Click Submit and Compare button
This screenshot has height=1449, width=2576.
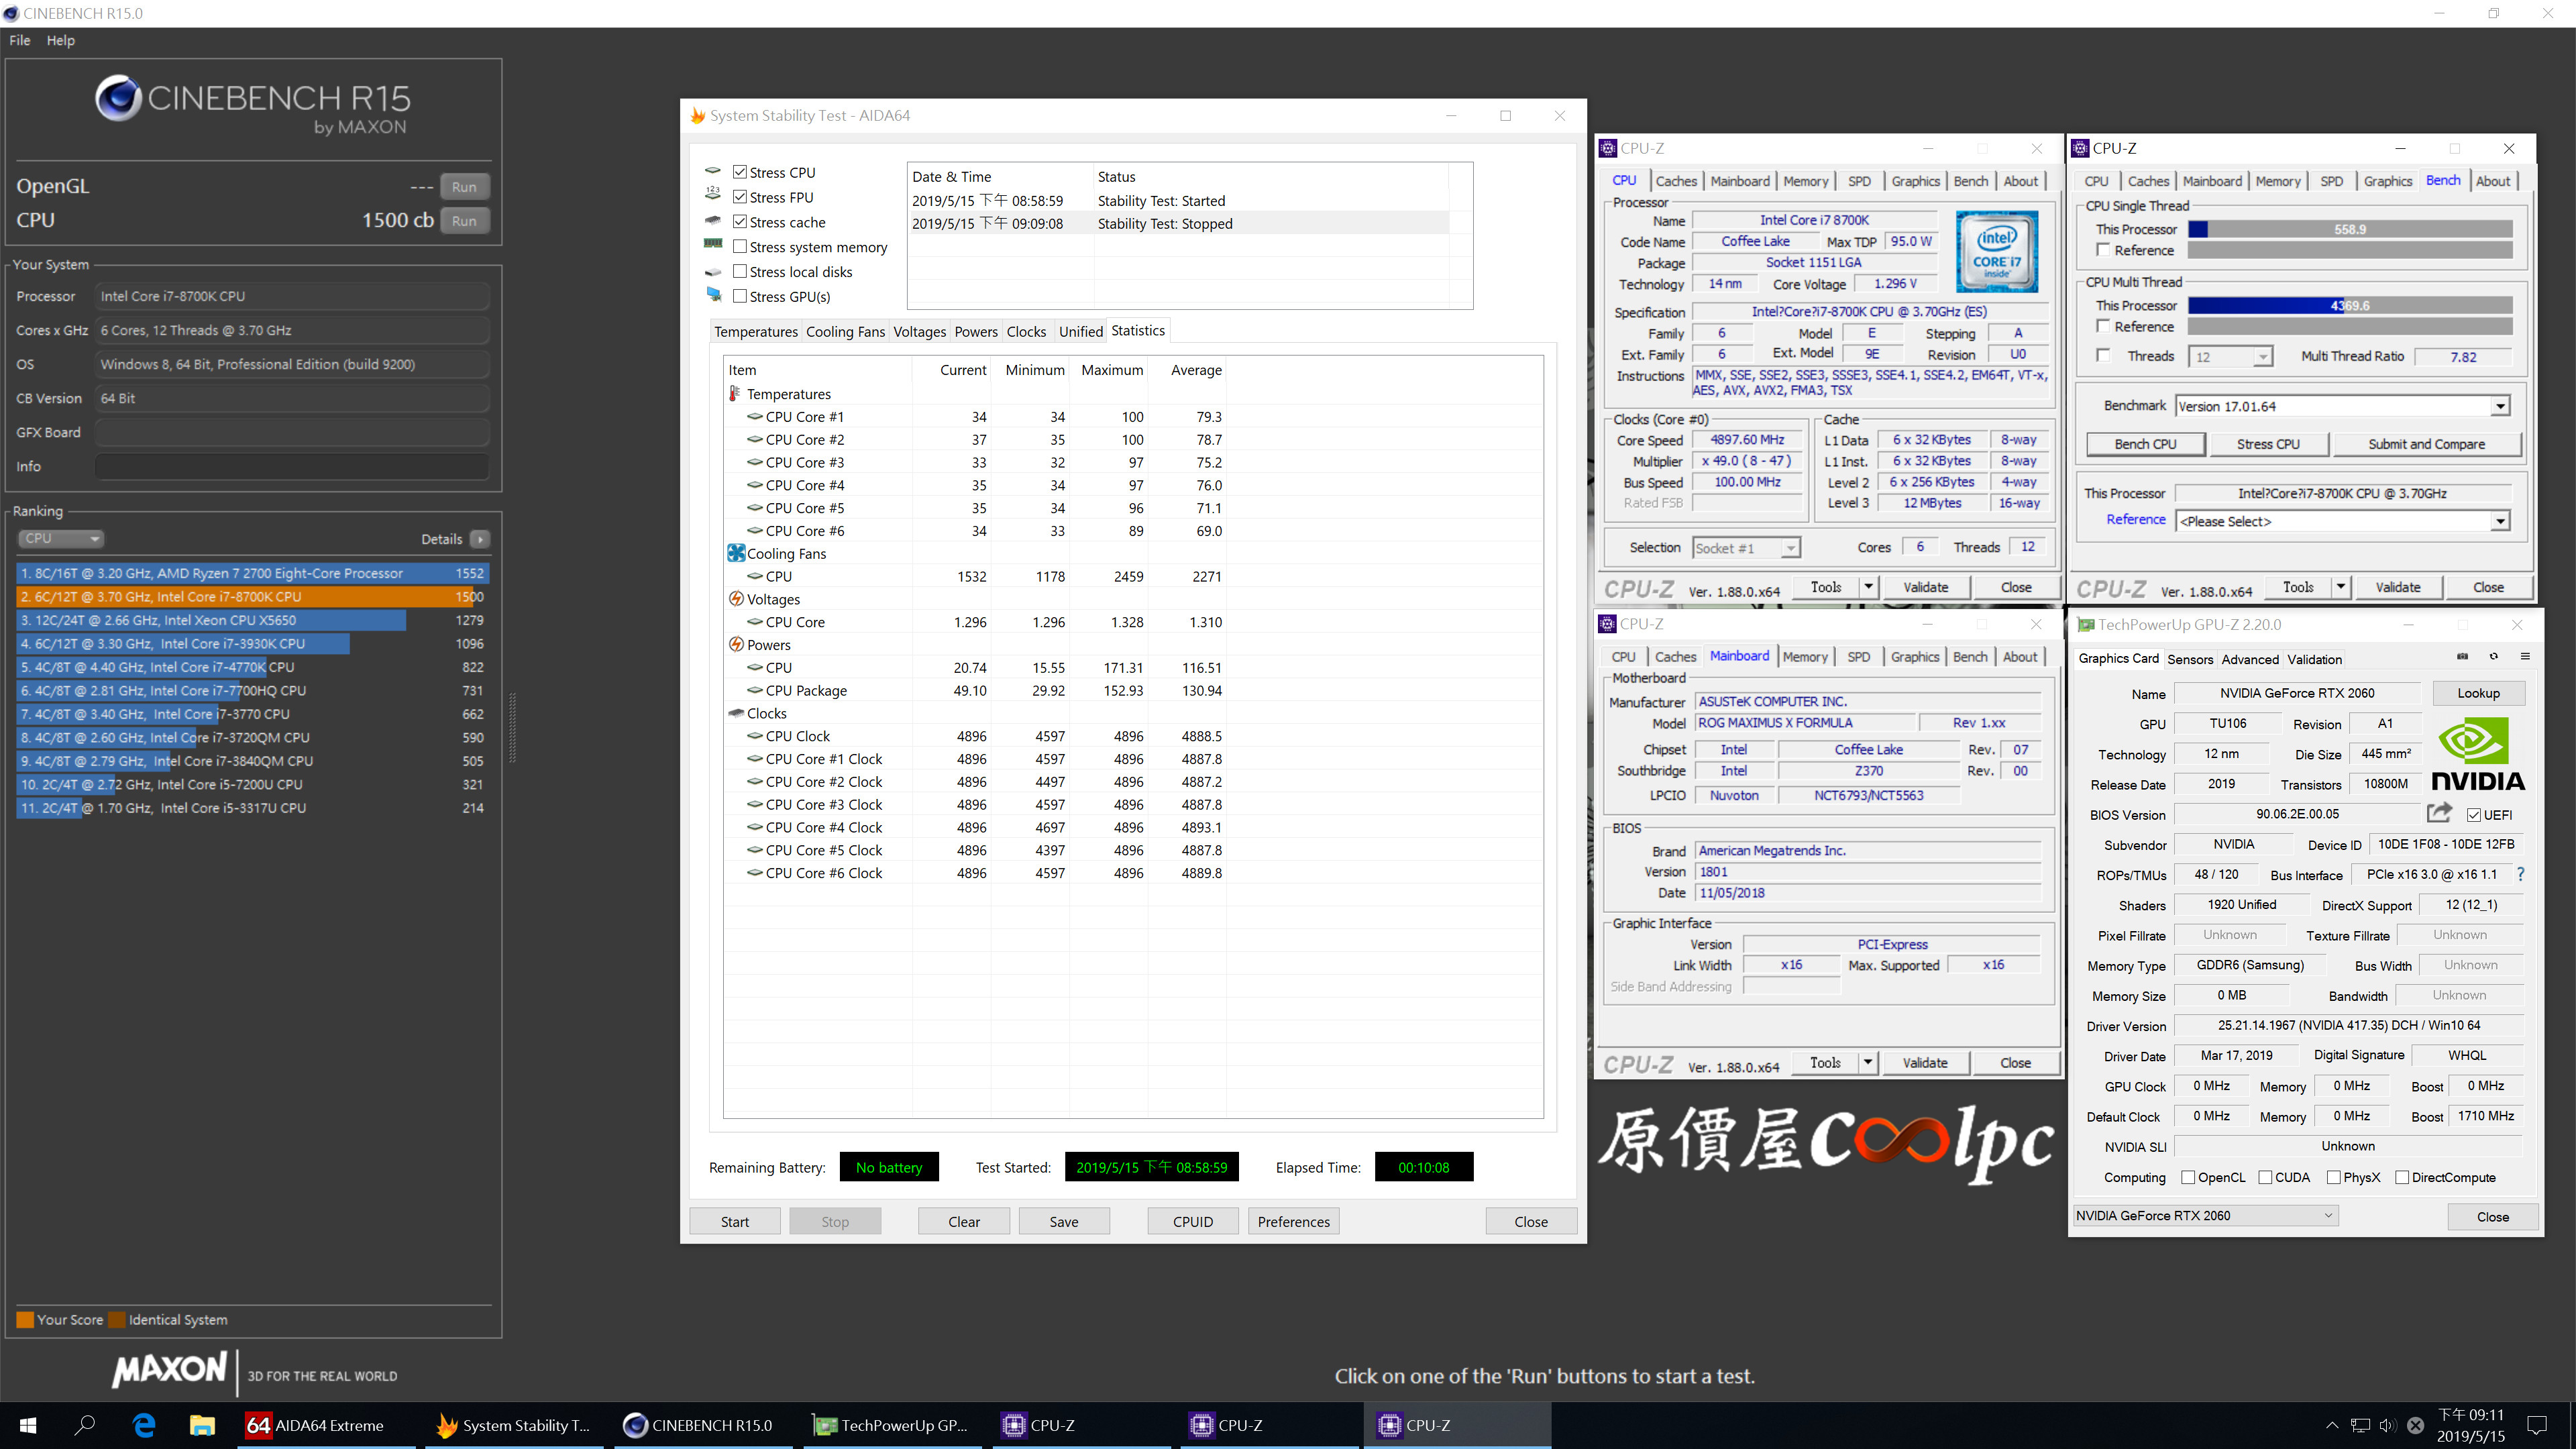coord(2426,444)
